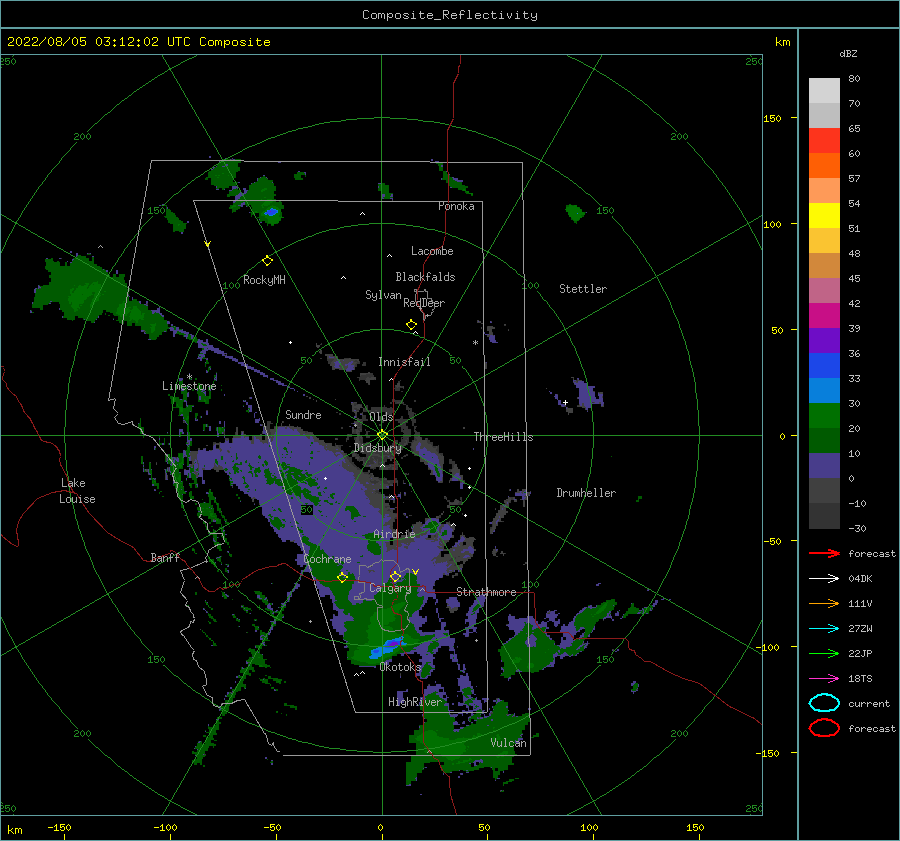Click the yellow diamond marker above RockyMH

(x=267, y=261)
